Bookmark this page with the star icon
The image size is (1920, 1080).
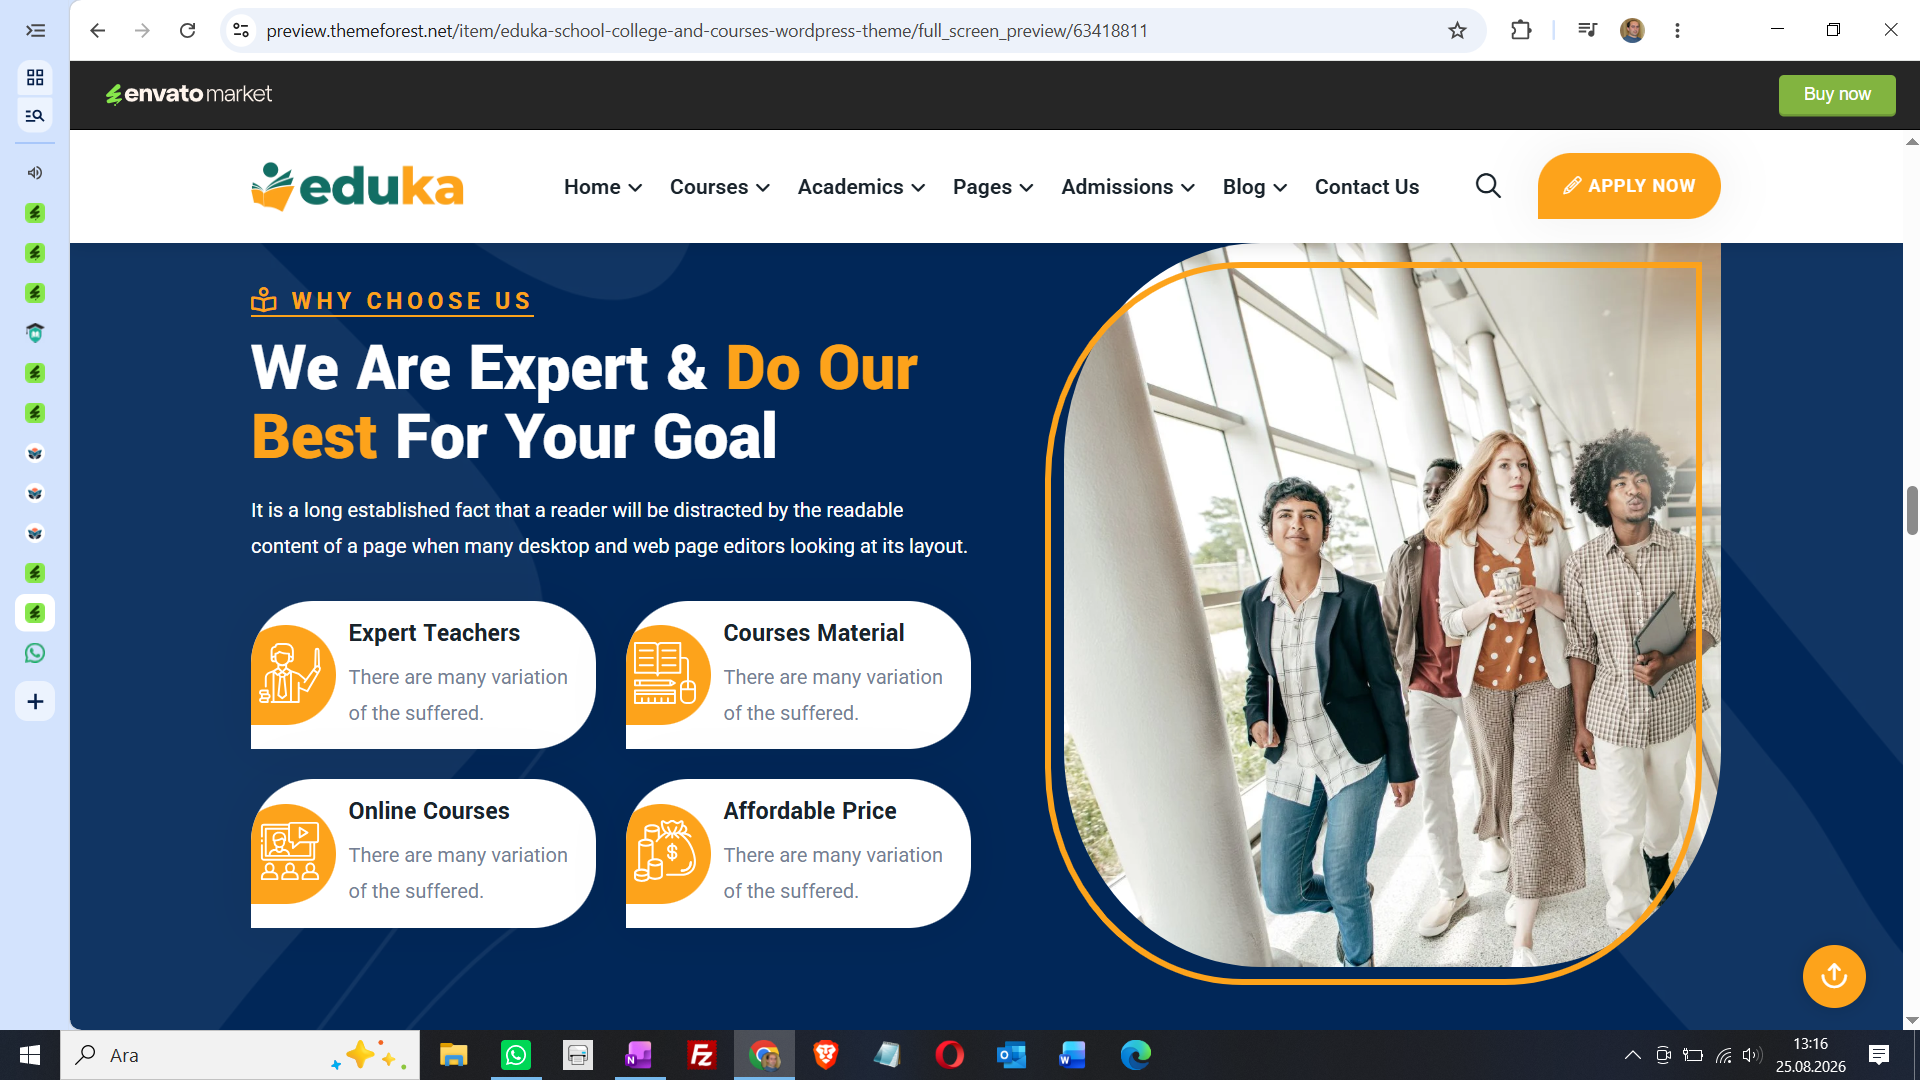coord(1457,30)
